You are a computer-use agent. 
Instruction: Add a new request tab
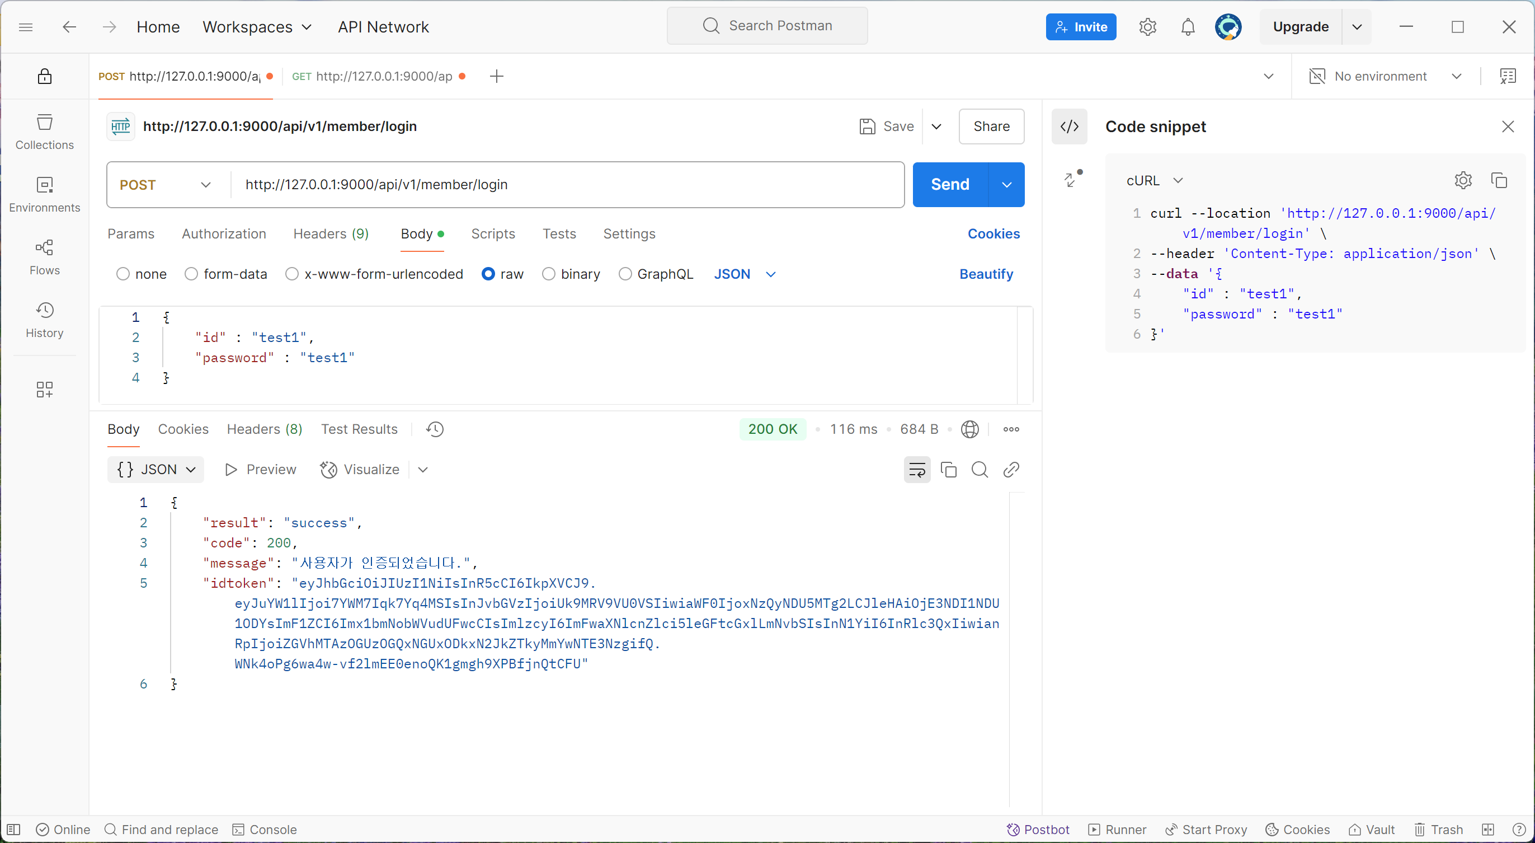pyautogui.click(x=497, y=76)
